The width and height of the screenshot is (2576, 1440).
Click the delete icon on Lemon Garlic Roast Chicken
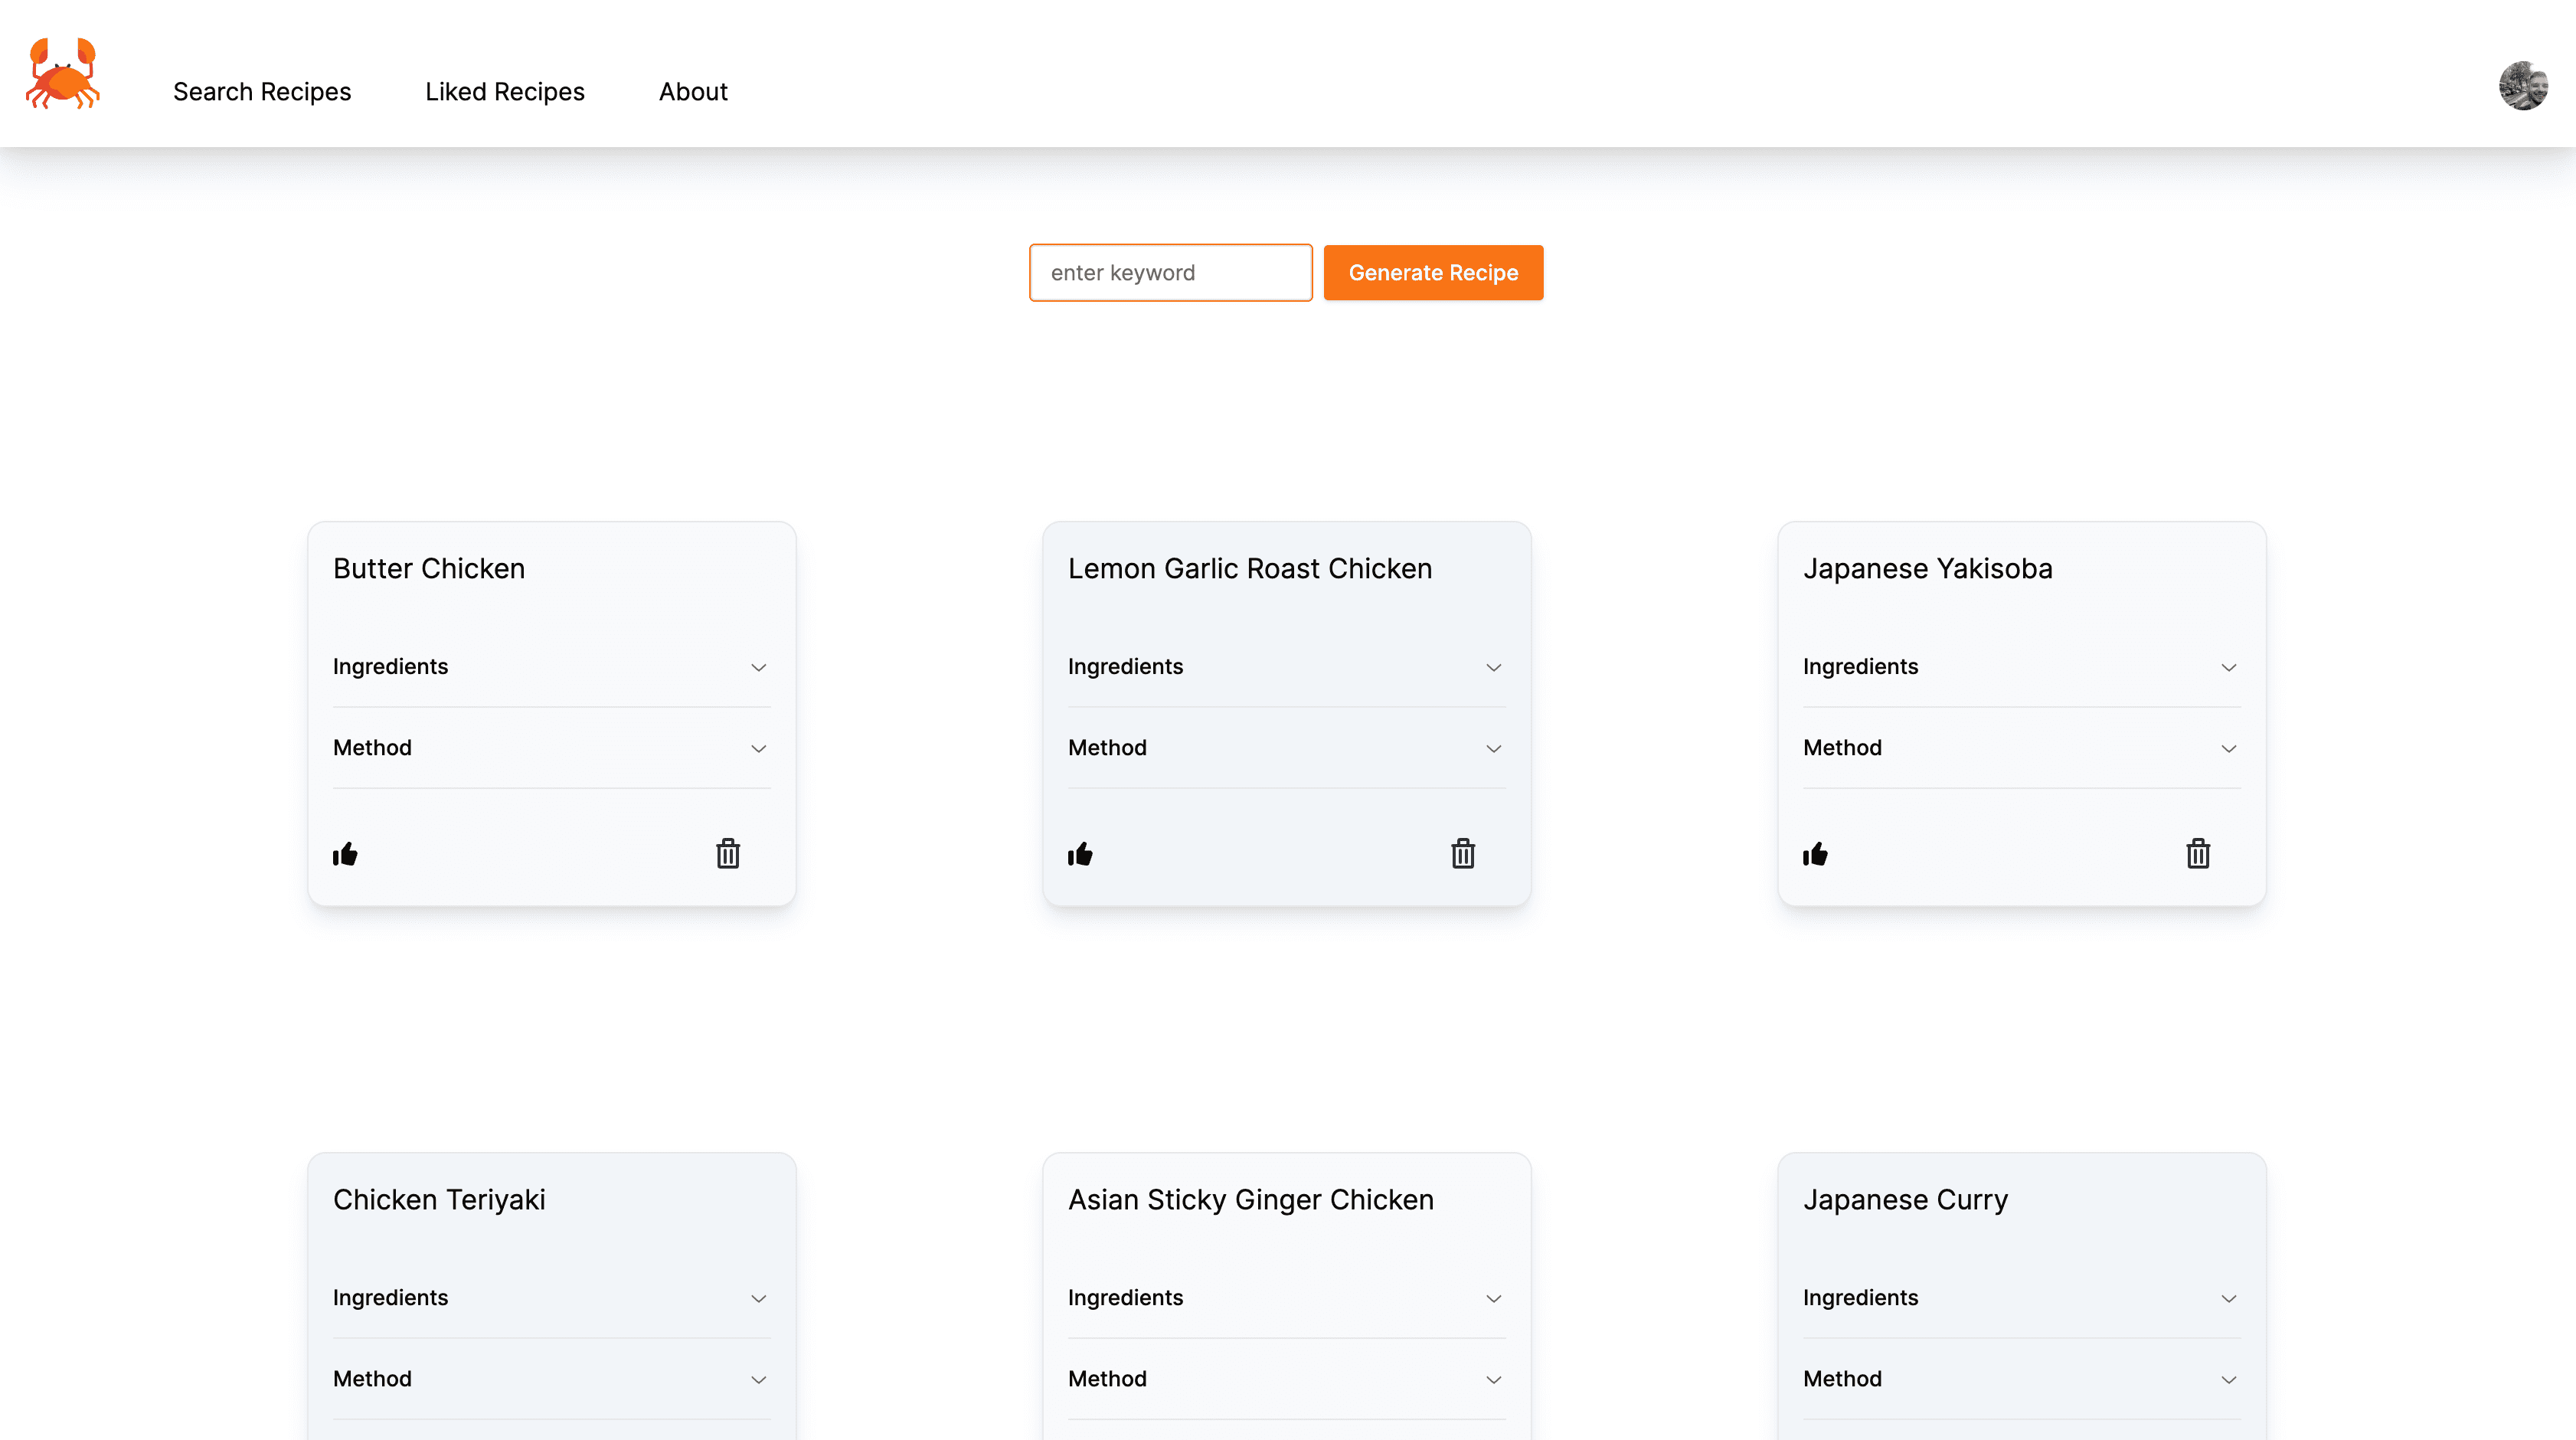click(x=1463, y=853)
